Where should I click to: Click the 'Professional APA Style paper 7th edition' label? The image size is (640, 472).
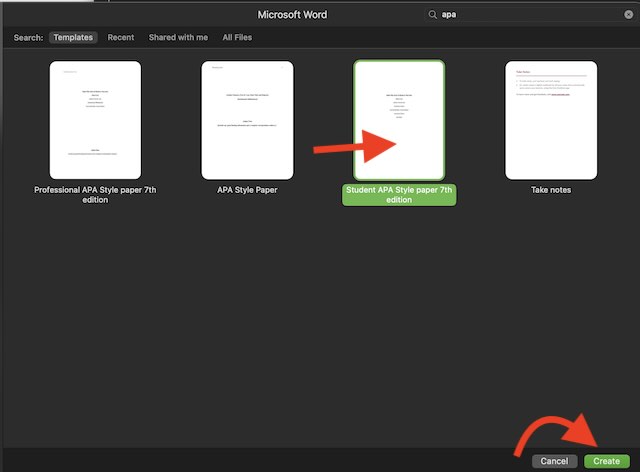(95, 195)
